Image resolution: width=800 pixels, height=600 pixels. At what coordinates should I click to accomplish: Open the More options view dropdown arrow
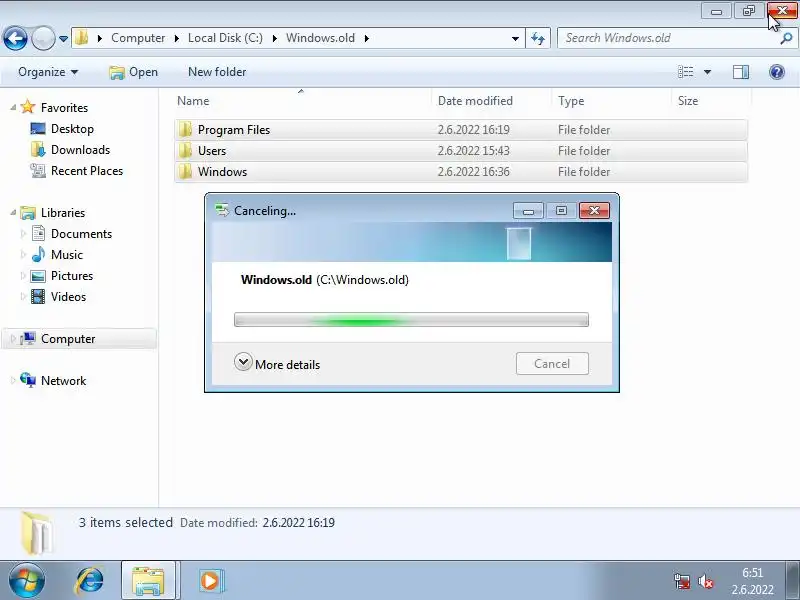[x=707, y=72]
